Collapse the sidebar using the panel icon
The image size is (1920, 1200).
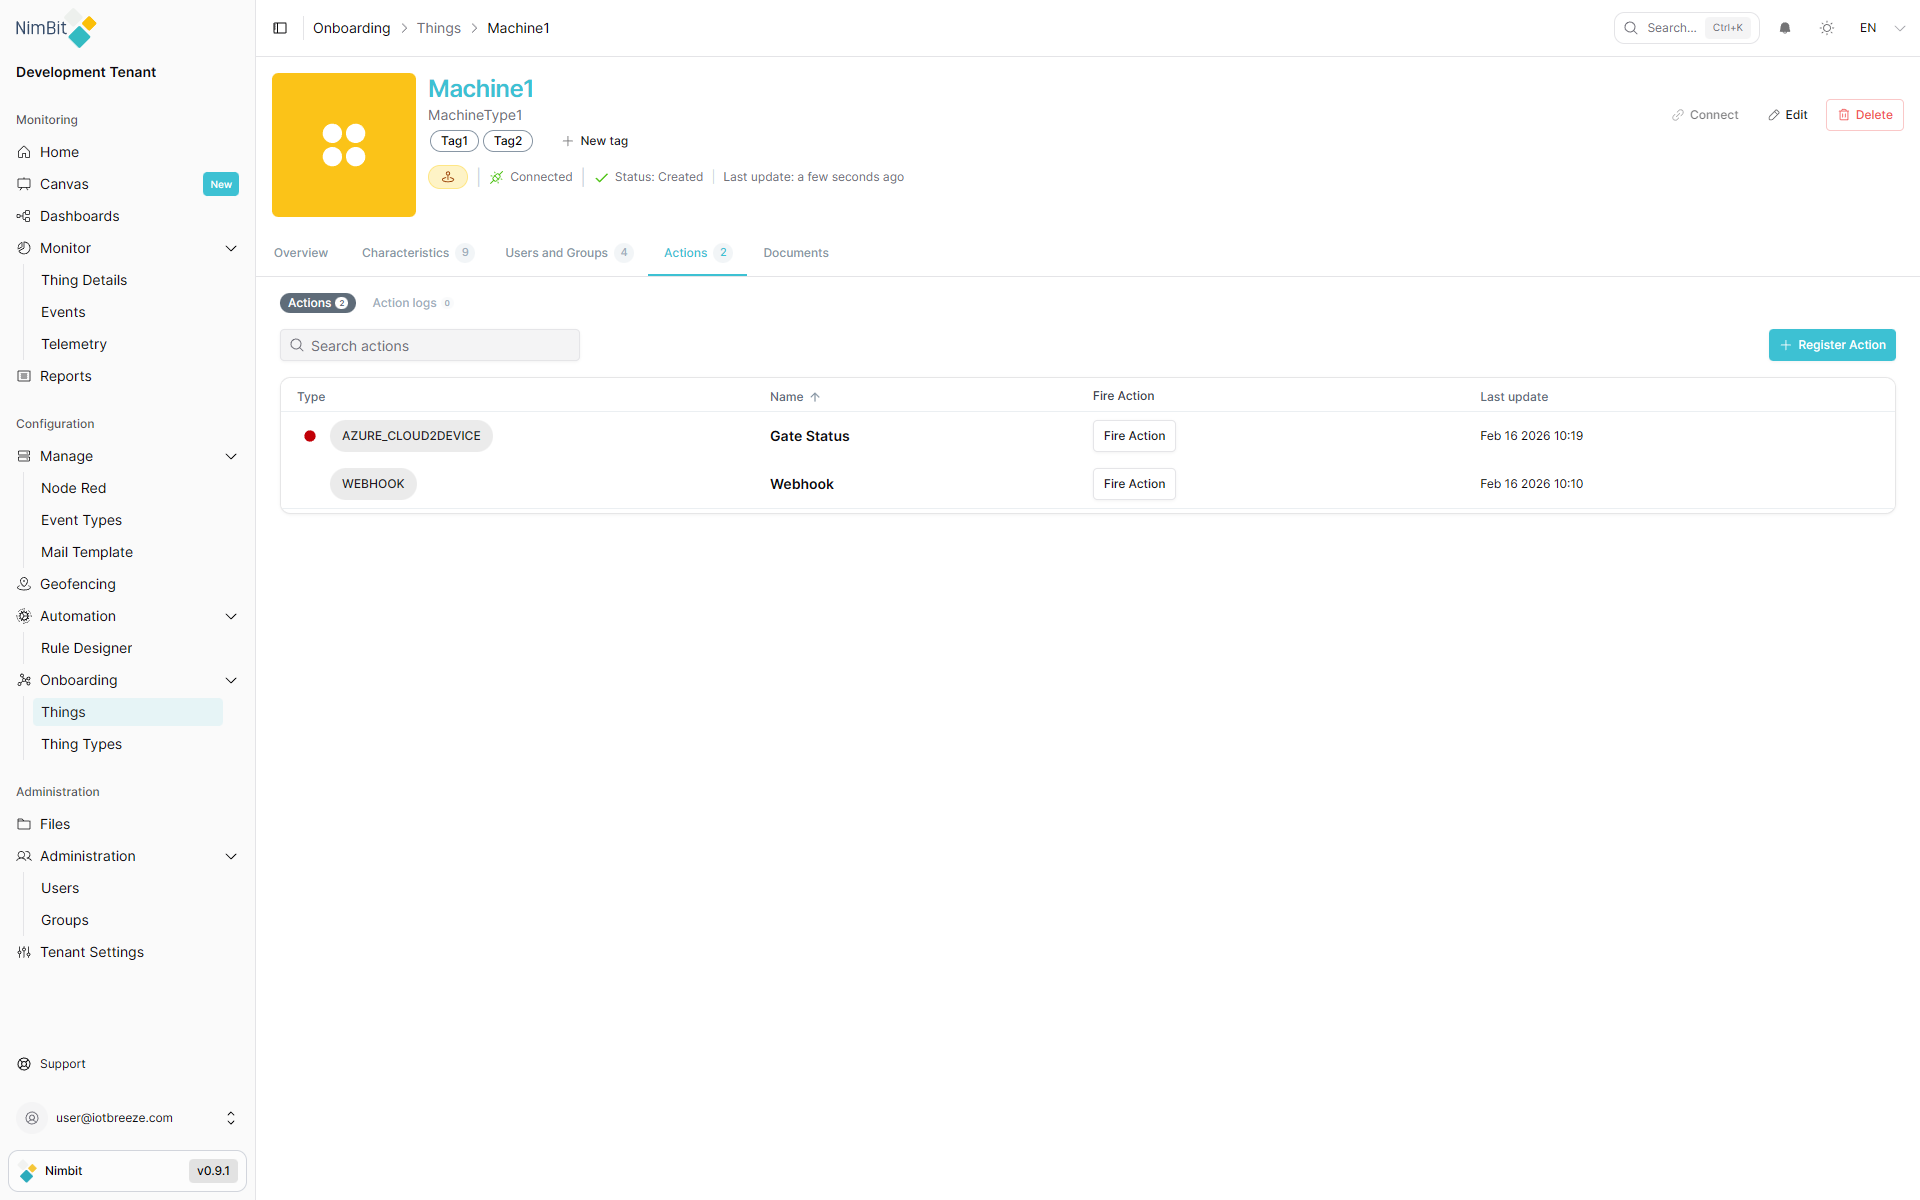tap(280, 27)
